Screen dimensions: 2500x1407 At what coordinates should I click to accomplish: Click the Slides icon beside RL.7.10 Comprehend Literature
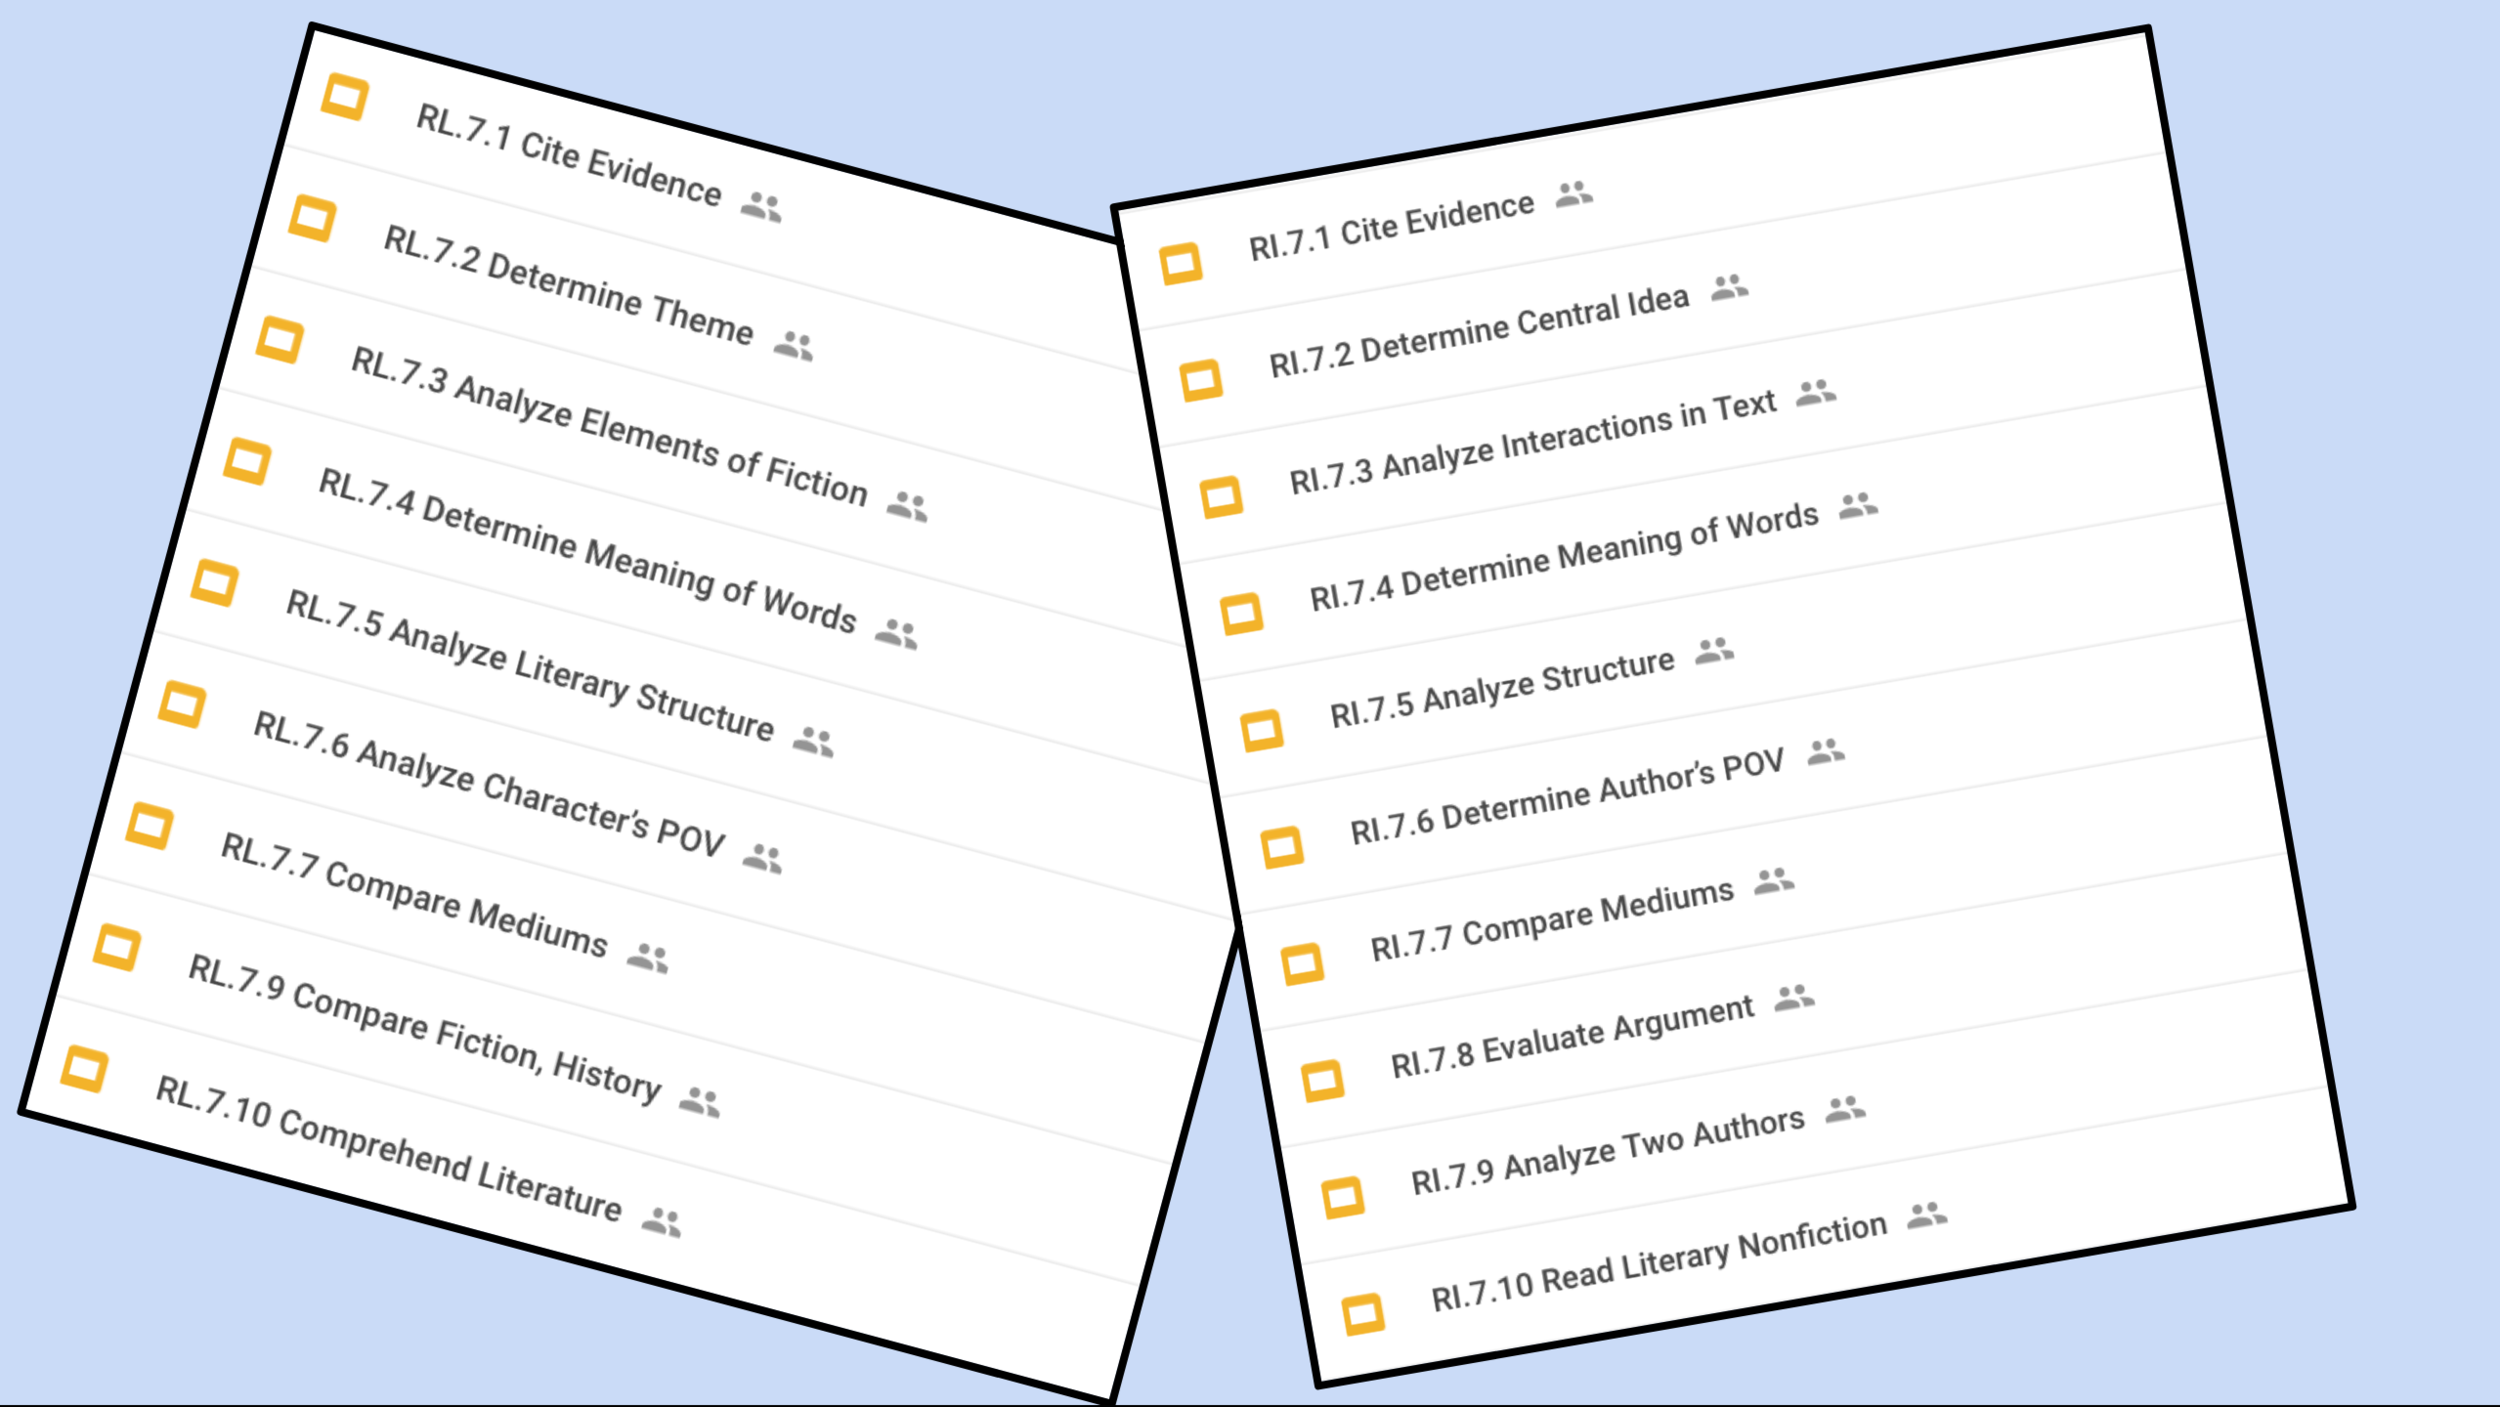point(84,1068)
